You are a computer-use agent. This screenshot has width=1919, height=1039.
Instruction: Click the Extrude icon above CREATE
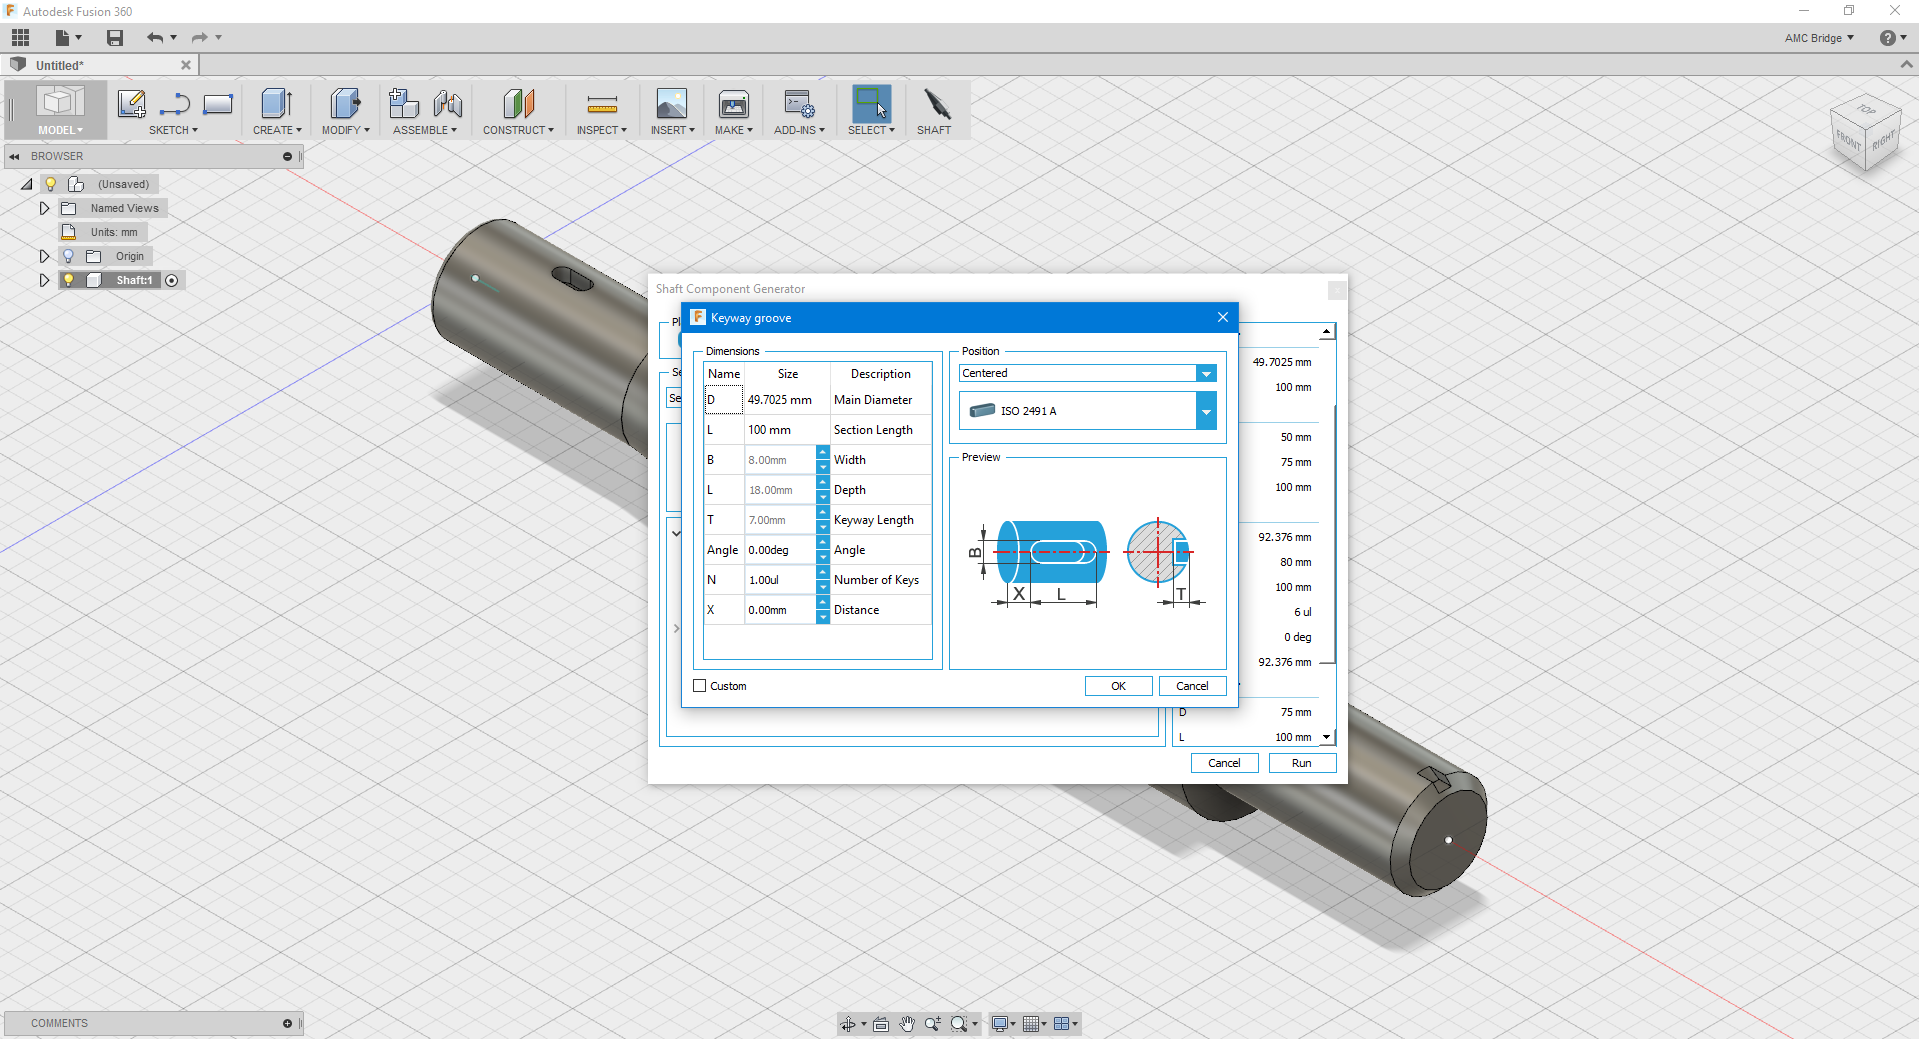pyautogui.click(x=276, y=104)
